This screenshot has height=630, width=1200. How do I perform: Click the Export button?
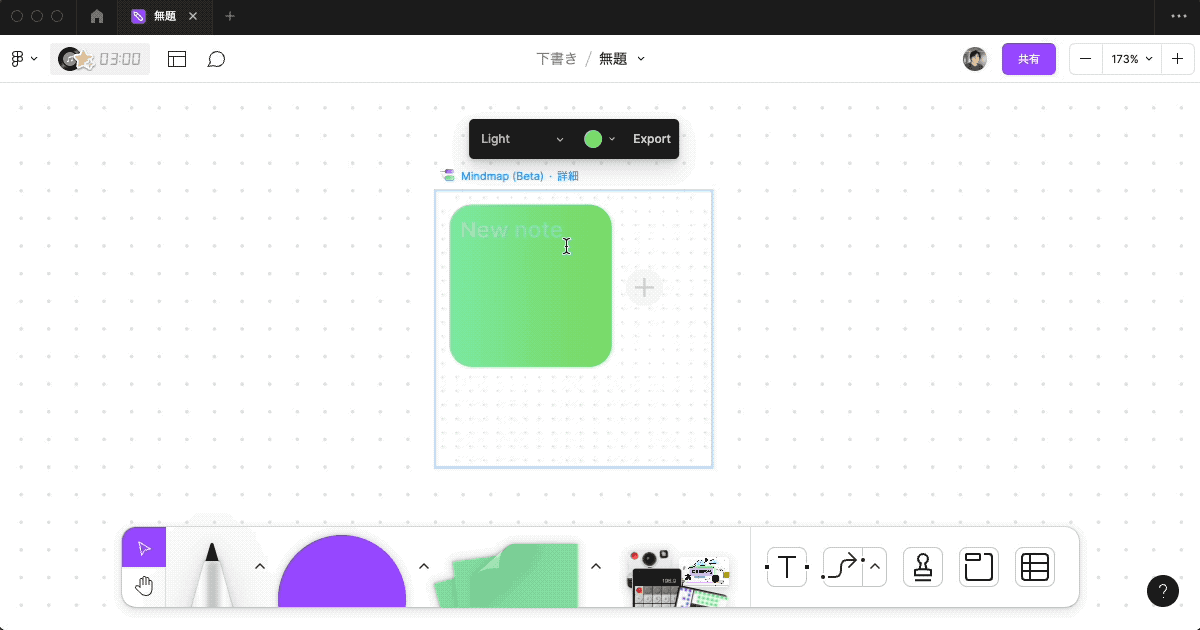[651, 139]
